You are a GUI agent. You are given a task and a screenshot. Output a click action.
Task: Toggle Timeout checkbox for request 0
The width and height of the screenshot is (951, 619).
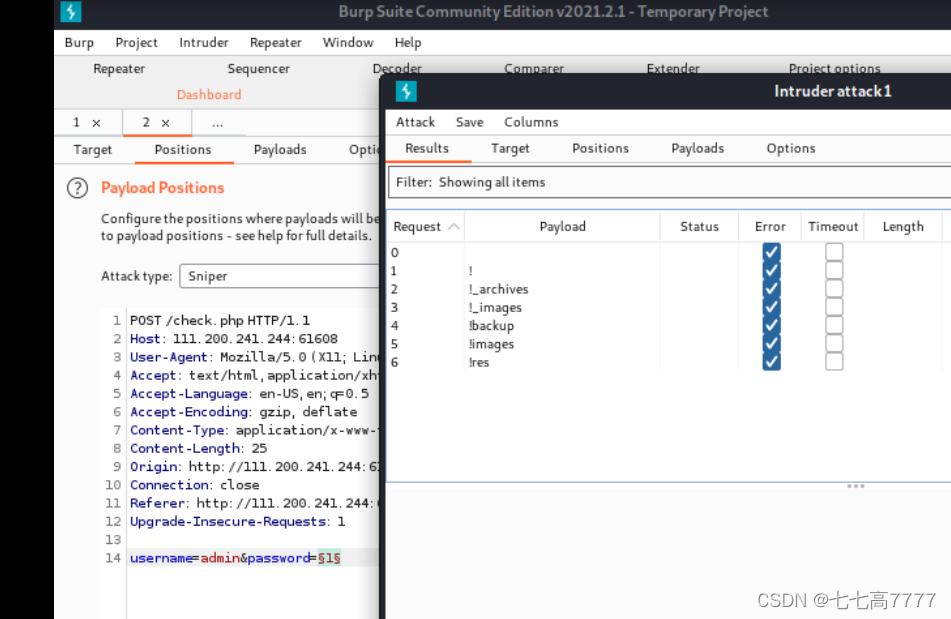(x=834, y=252)
